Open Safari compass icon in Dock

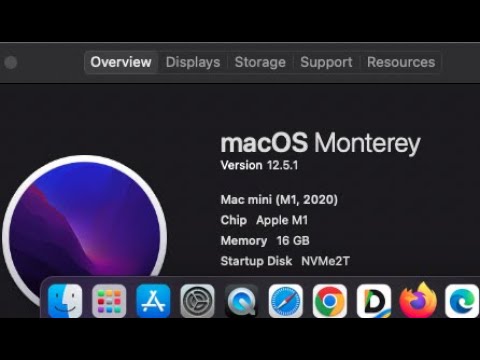click(286, 301)
